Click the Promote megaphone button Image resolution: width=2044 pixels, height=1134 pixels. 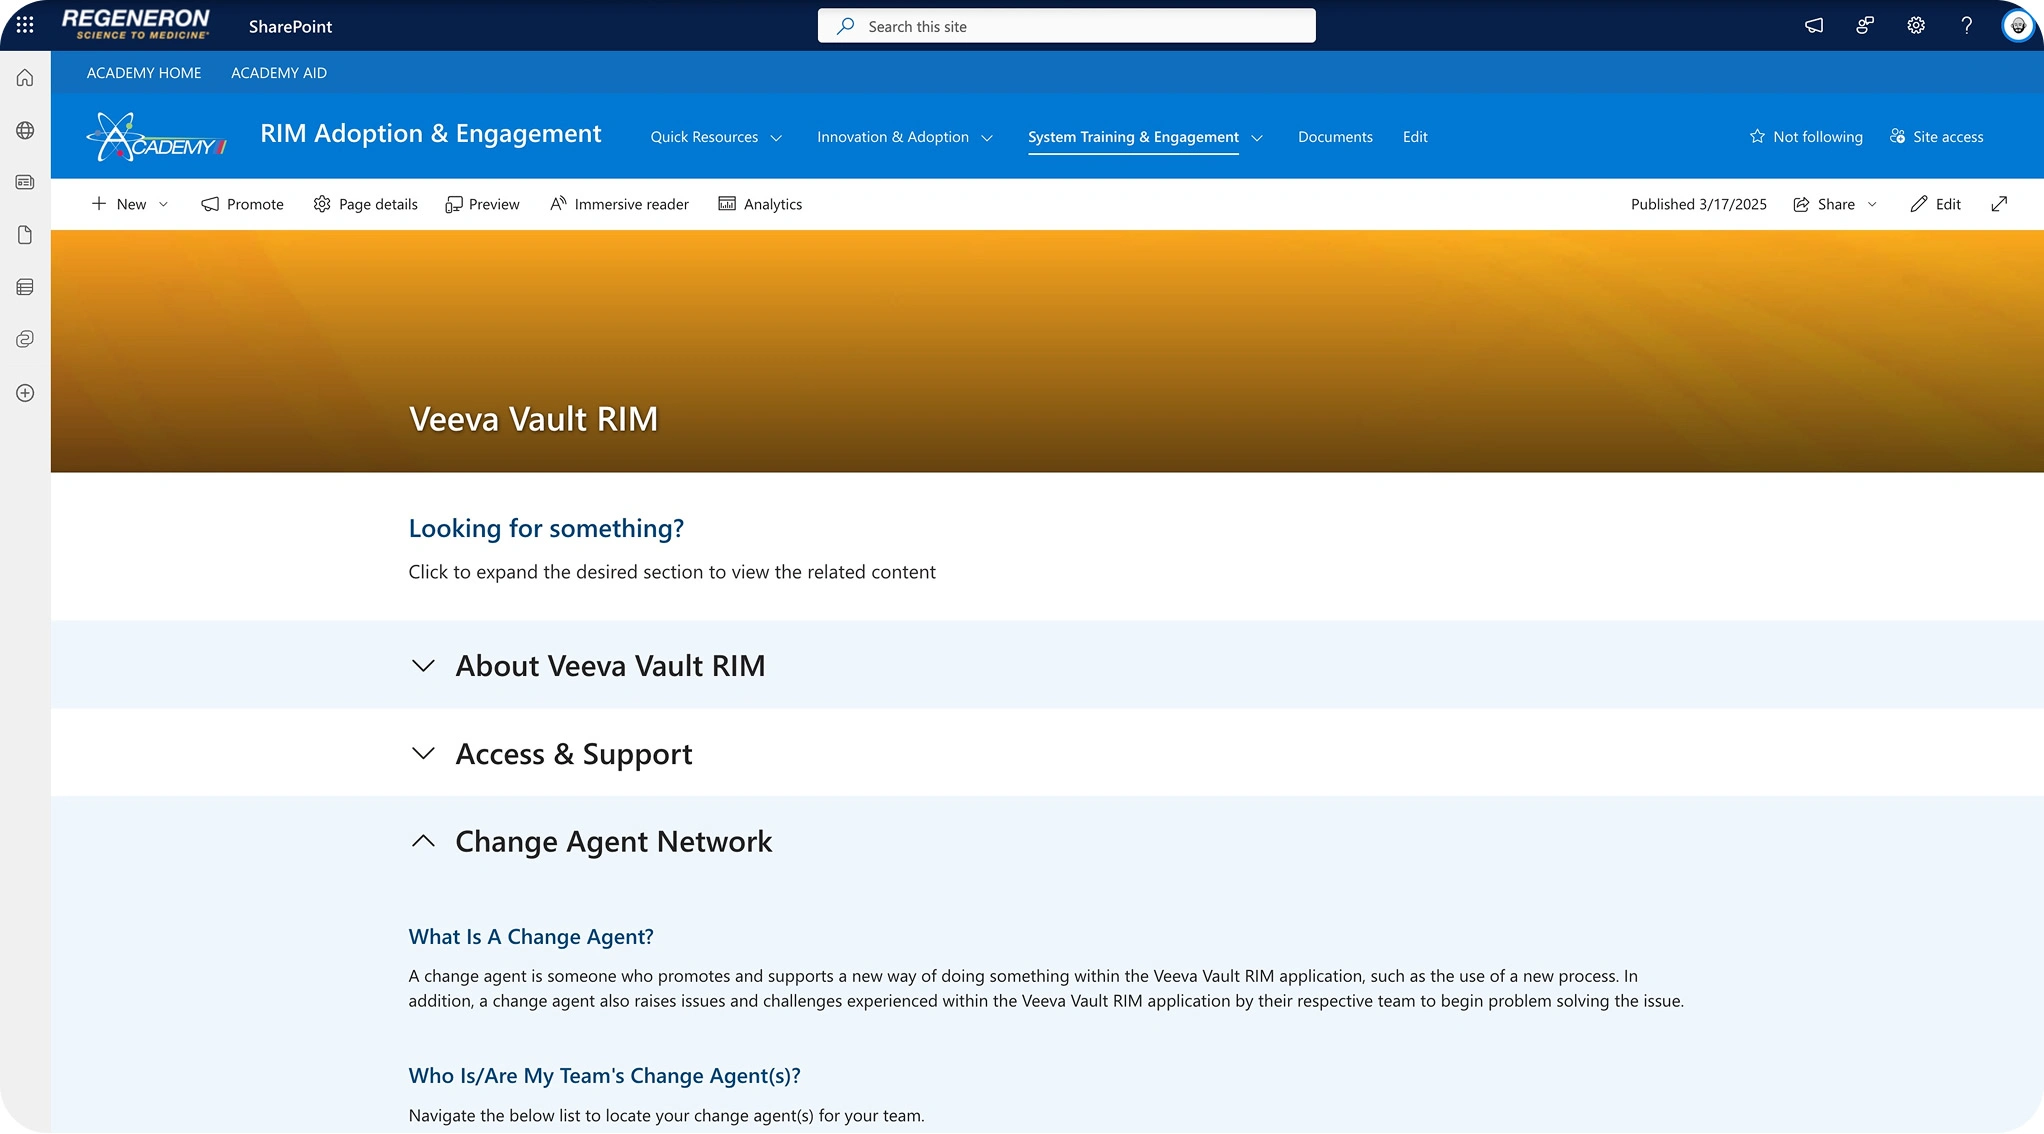(242, 204)
